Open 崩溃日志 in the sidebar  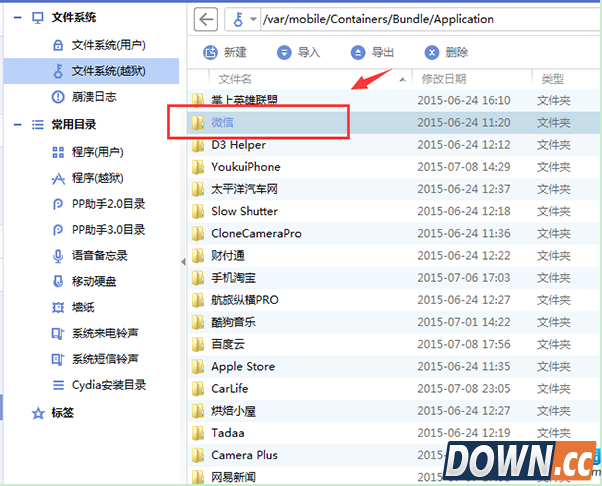coord(91,97)
